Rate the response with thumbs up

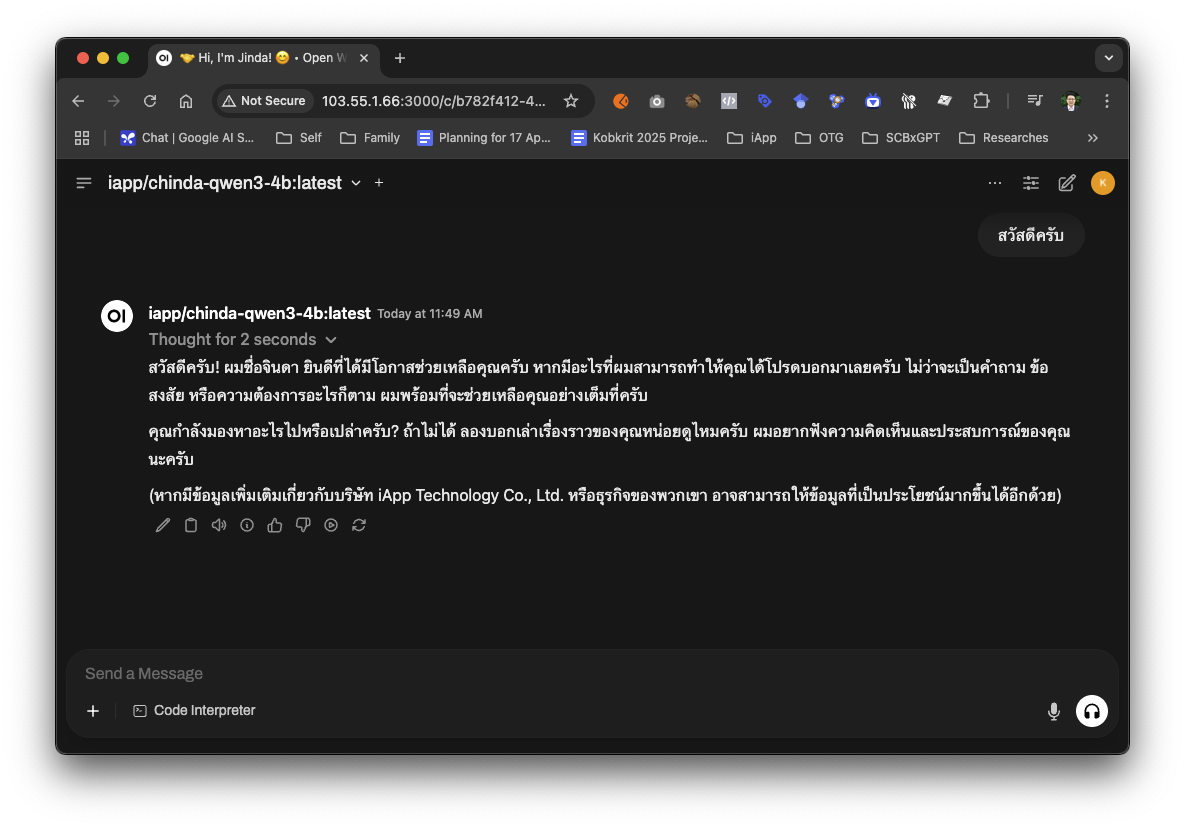point(274,525)
